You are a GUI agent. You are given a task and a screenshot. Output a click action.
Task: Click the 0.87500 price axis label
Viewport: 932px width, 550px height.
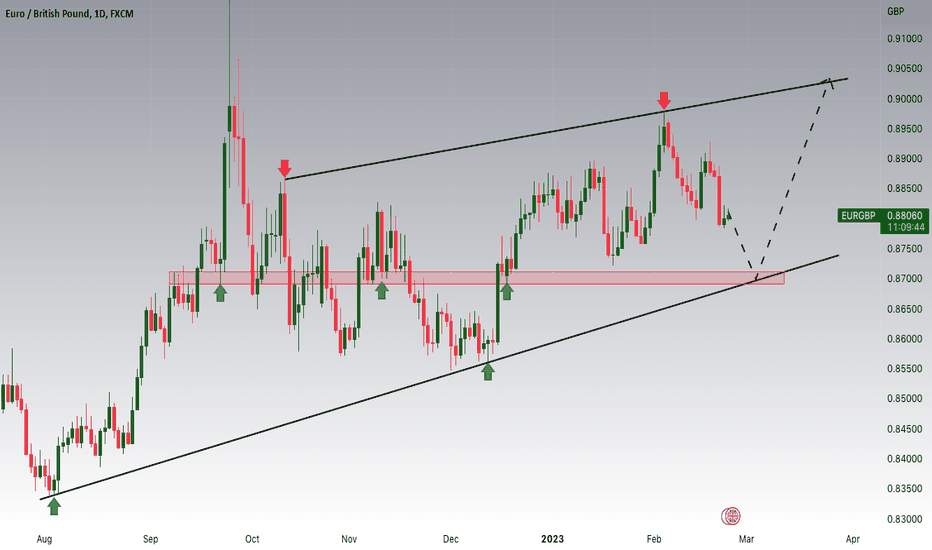[x=905, y=249]
